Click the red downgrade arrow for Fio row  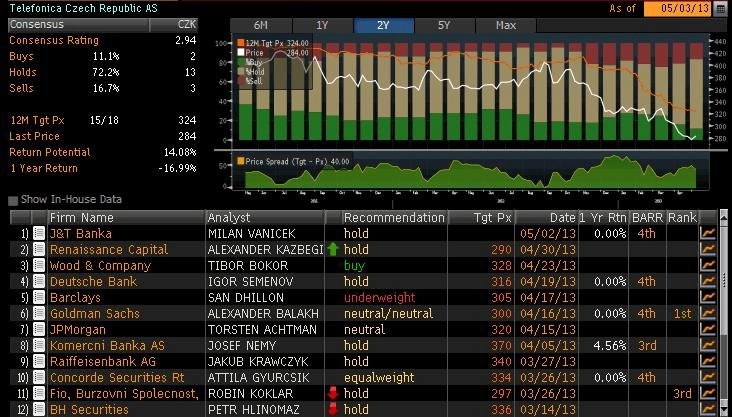coord(332,393)
